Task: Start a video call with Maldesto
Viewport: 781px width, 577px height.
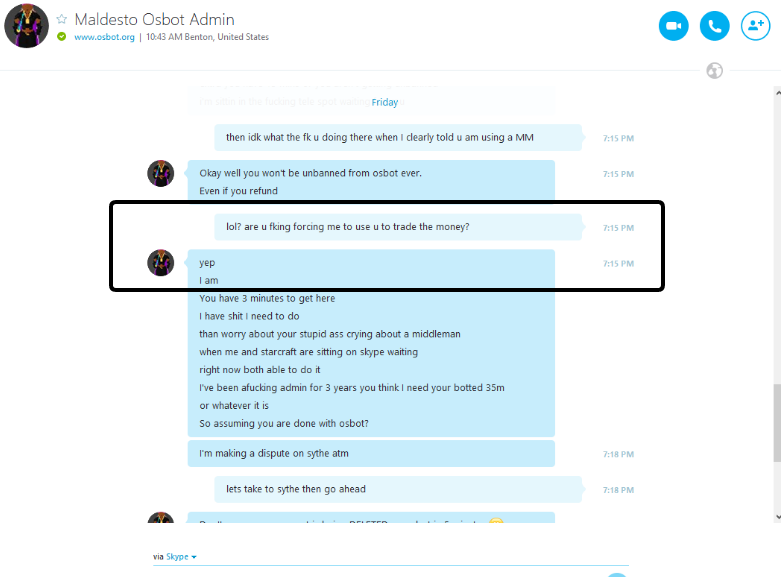Action: 673,26
